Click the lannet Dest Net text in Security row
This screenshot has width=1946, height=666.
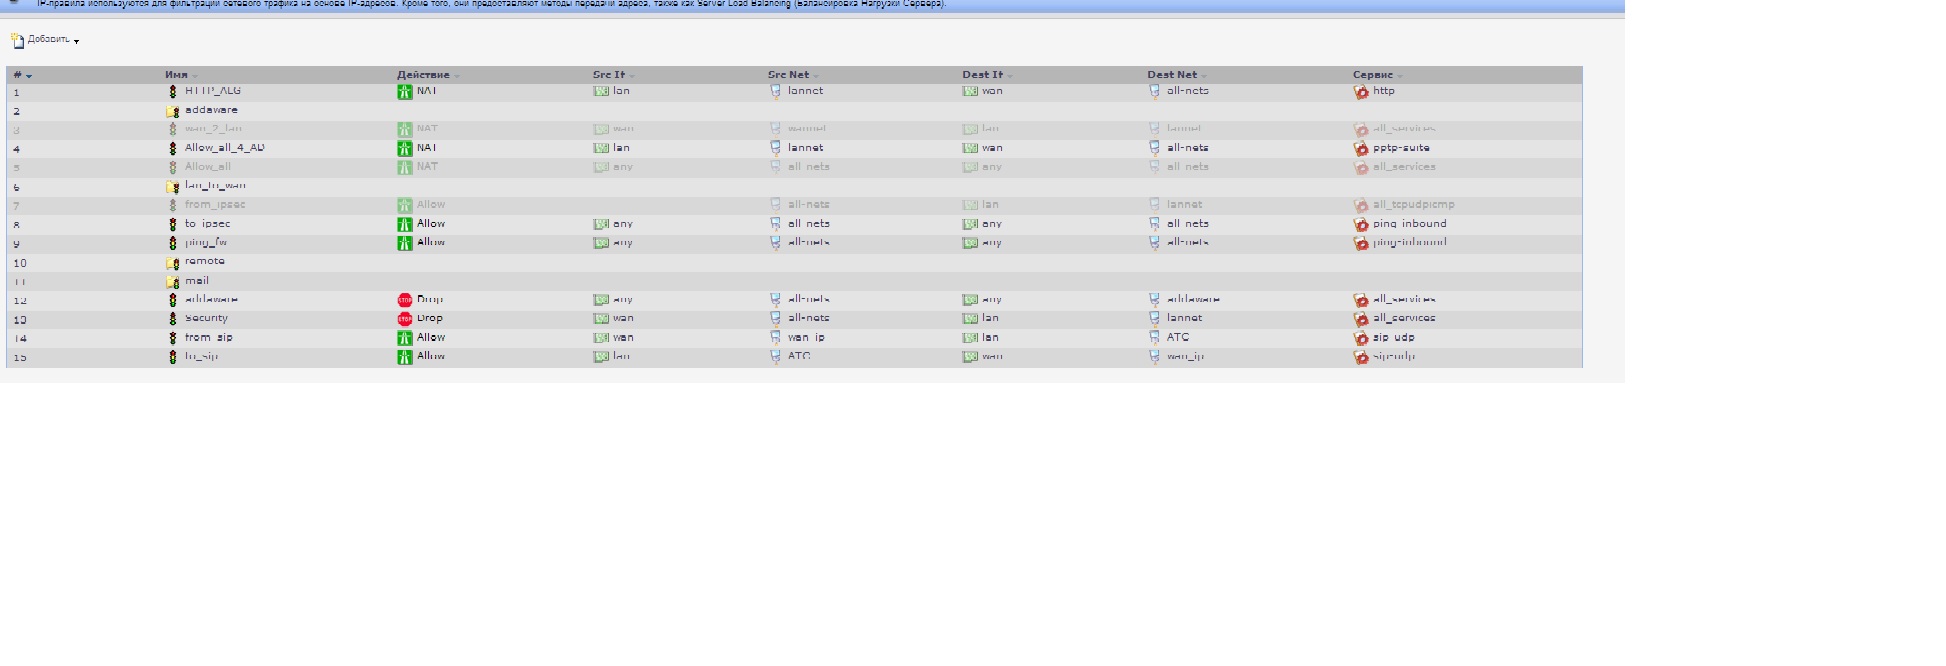coord(1185,318)
